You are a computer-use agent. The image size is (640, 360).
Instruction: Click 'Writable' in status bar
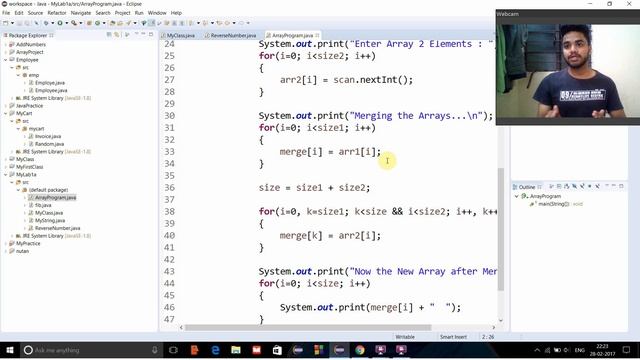click(x=405, y=337)
